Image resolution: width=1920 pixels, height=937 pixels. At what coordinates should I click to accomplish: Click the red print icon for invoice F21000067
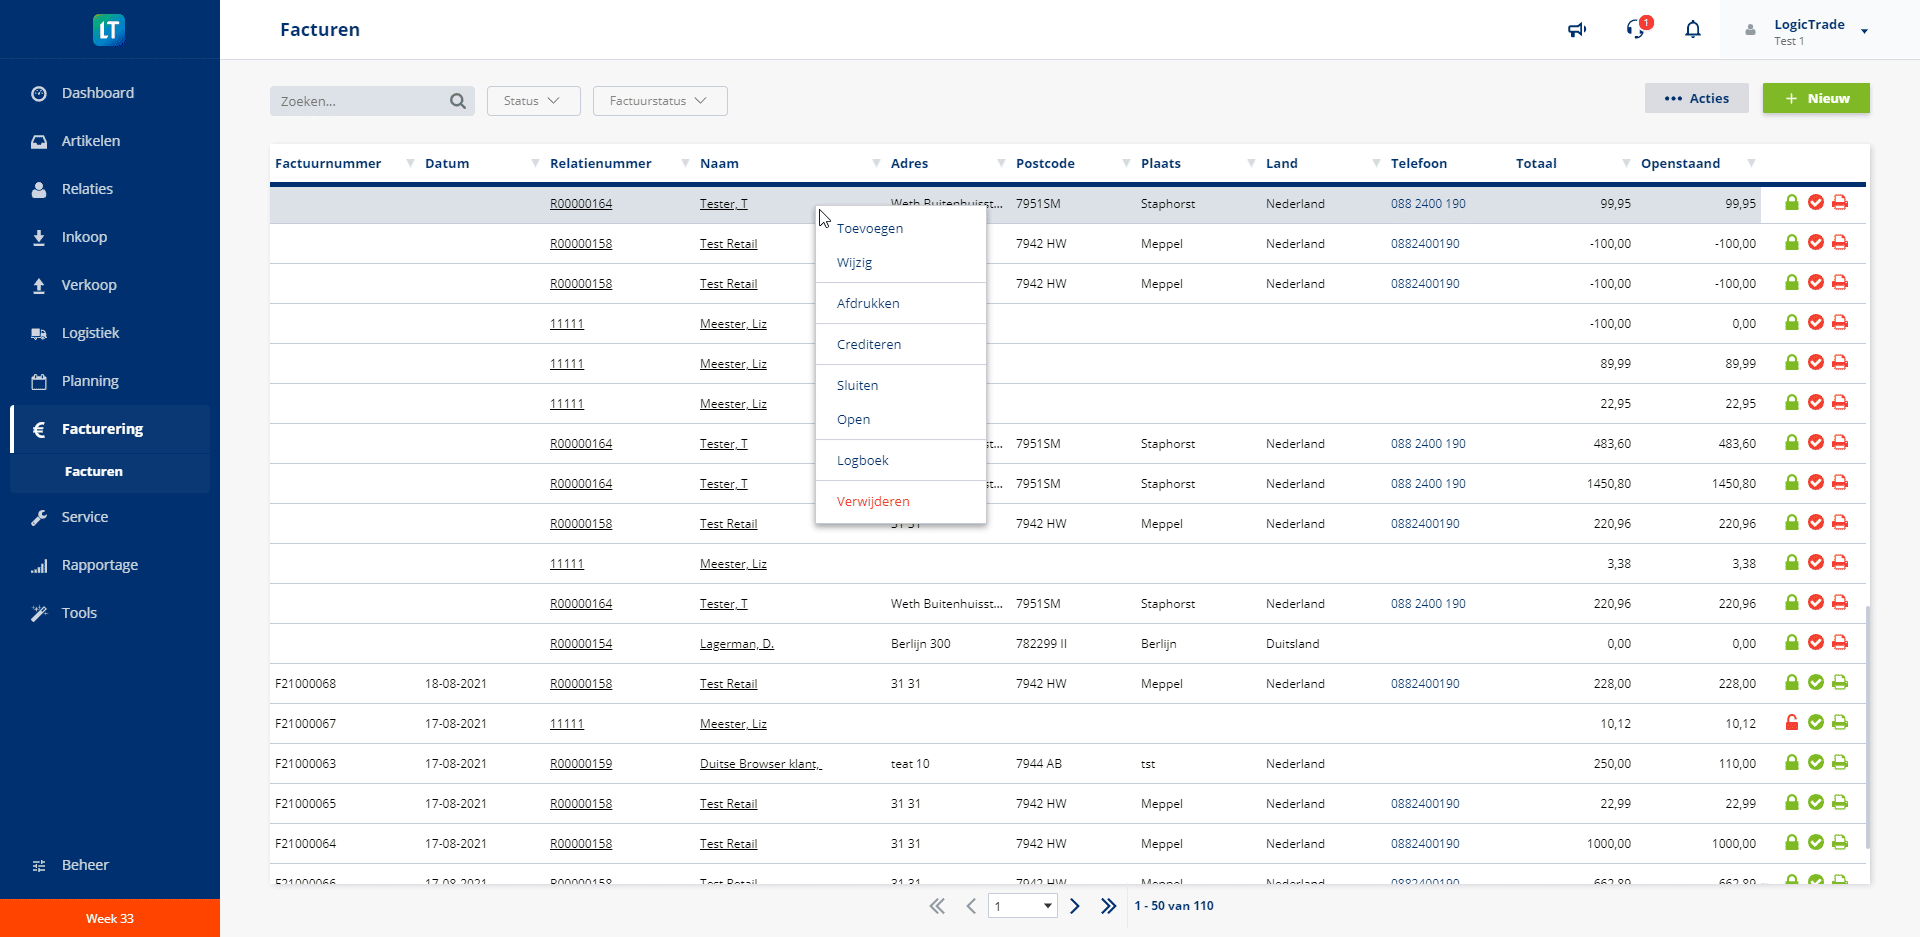(1840, 723)
